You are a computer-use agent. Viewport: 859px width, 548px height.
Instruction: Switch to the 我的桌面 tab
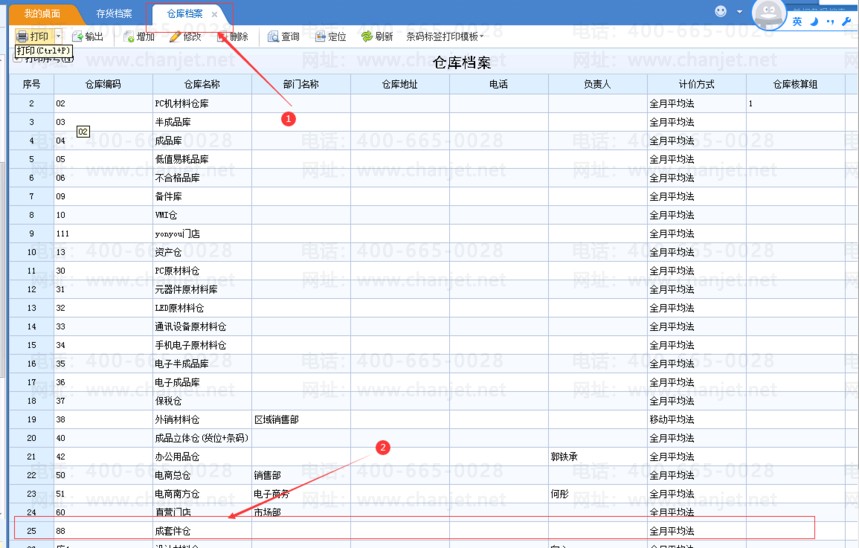(42, 14)
